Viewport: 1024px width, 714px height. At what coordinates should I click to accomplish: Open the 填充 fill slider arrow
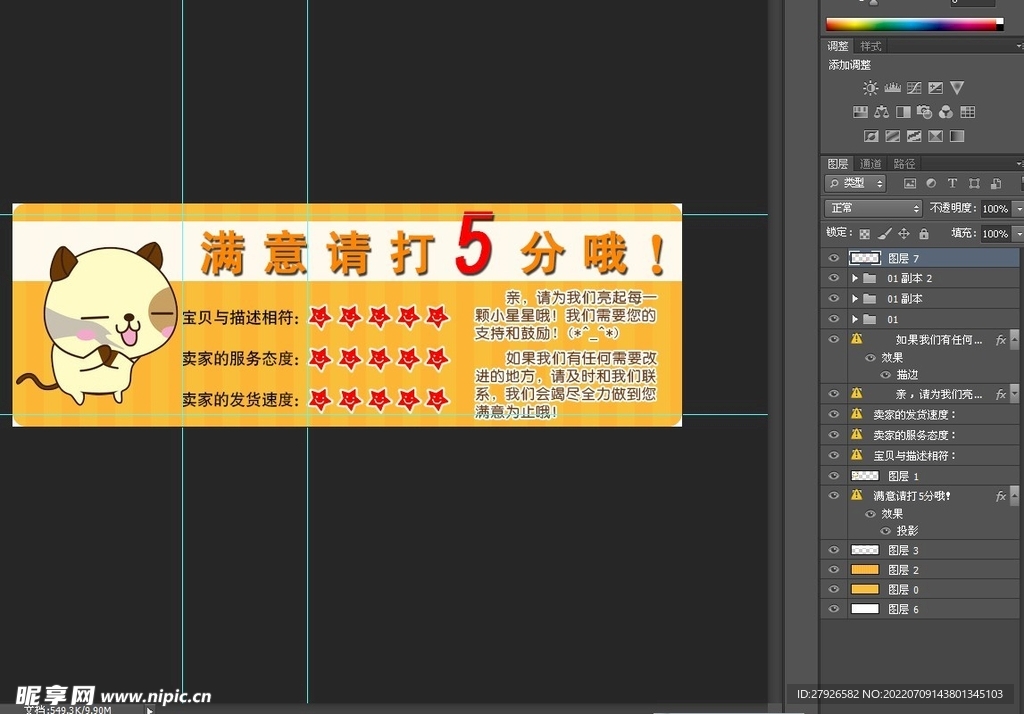point(1018,234)
